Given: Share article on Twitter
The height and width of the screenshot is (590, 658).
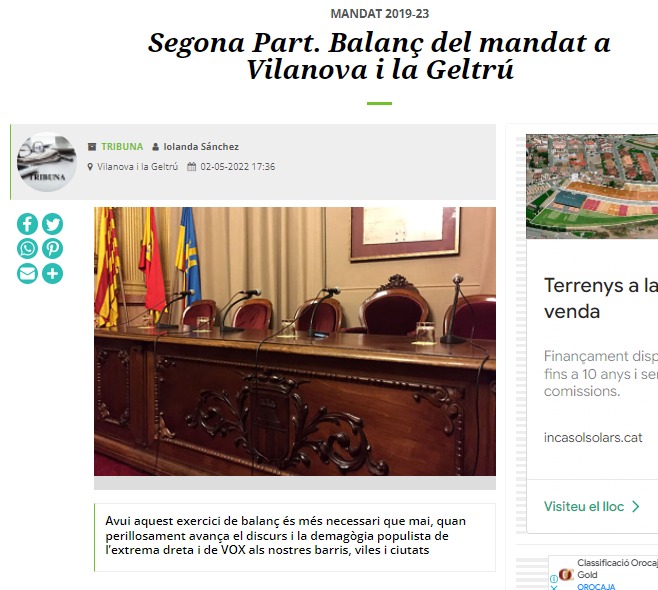Looking at the screenshot, I should [52, 224].
